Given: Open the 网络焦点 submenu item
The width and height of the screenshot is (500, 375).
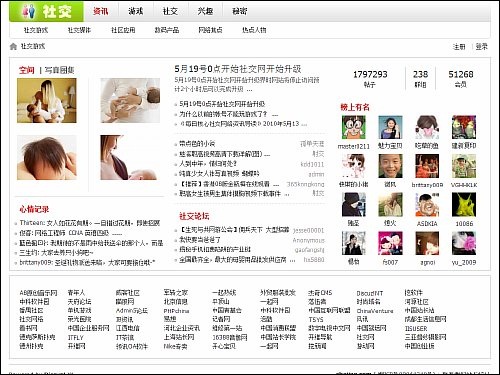Looking at the screenshot, I should pyautogui.click(x=210, y=30).
